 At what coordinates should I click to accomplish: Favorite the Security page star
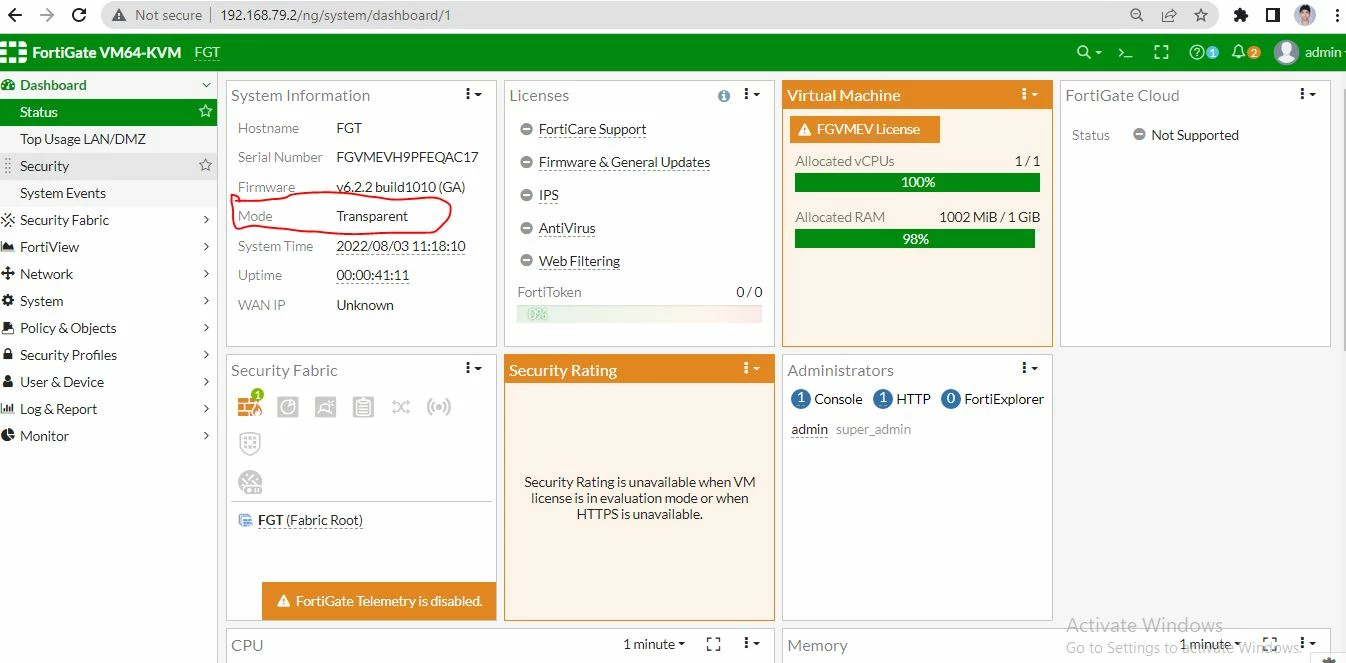click(205, 165)
